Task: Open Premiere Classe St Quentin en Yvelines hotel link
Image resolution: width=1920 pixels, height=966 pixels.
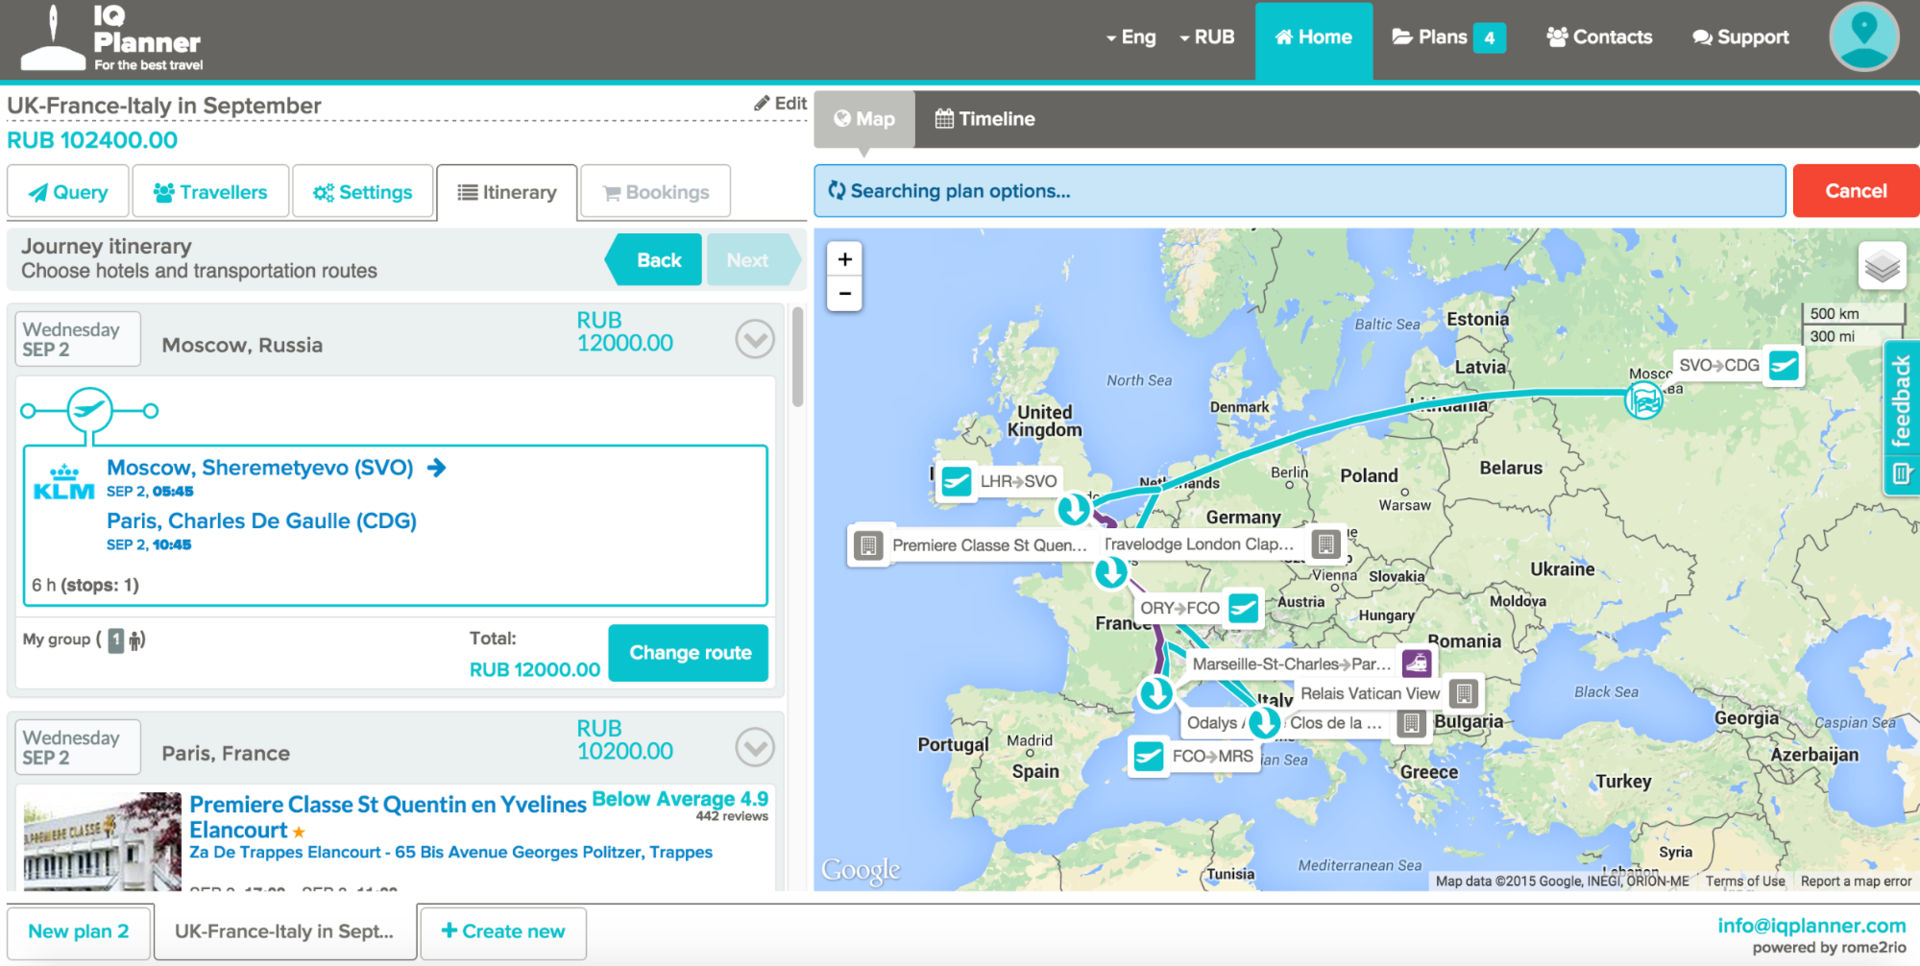Action: click(388, 817)
